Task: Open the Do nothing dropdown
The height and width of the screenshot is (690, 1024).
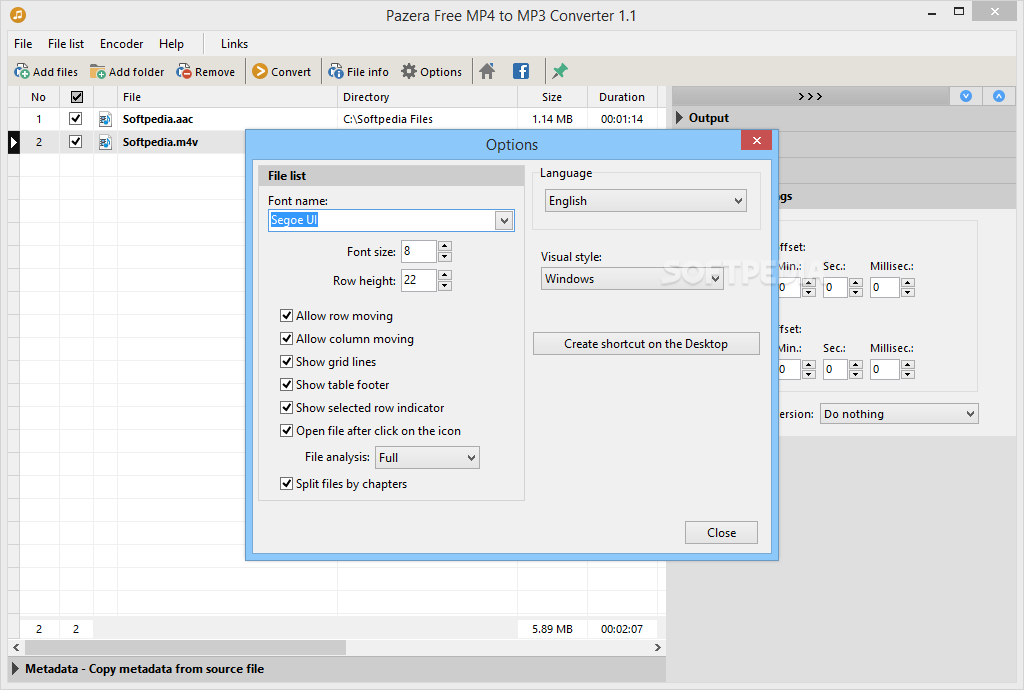Action: [899, 414]
